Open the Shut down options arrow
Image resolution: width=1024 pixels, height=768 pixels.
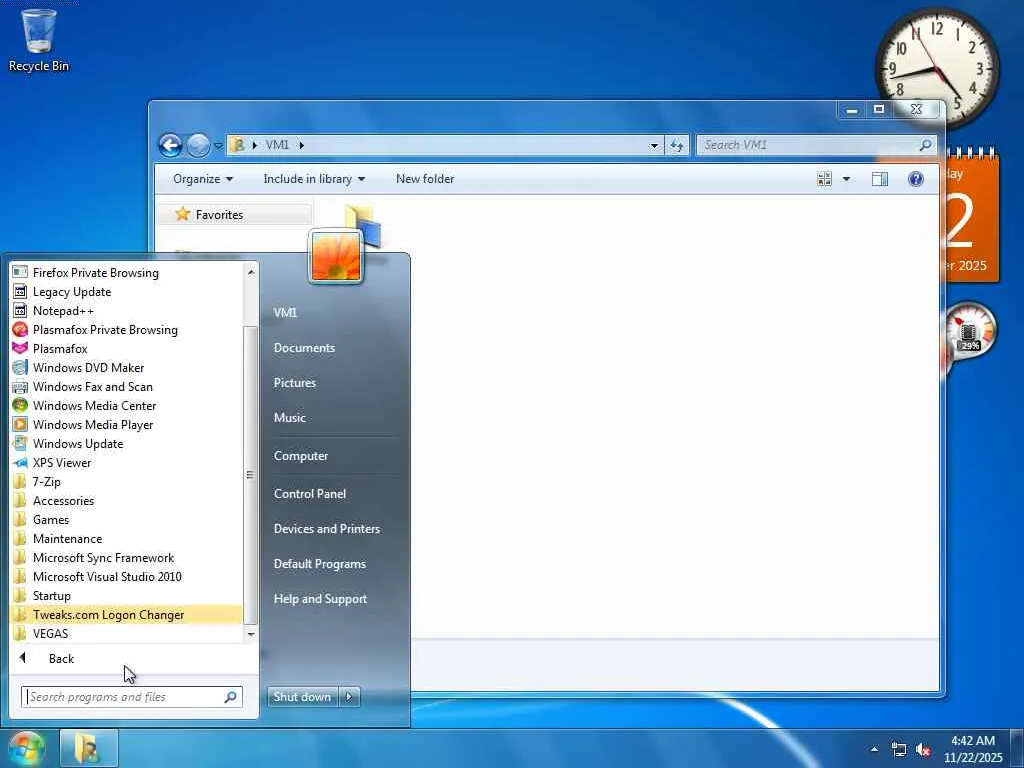tap(349, 697)
